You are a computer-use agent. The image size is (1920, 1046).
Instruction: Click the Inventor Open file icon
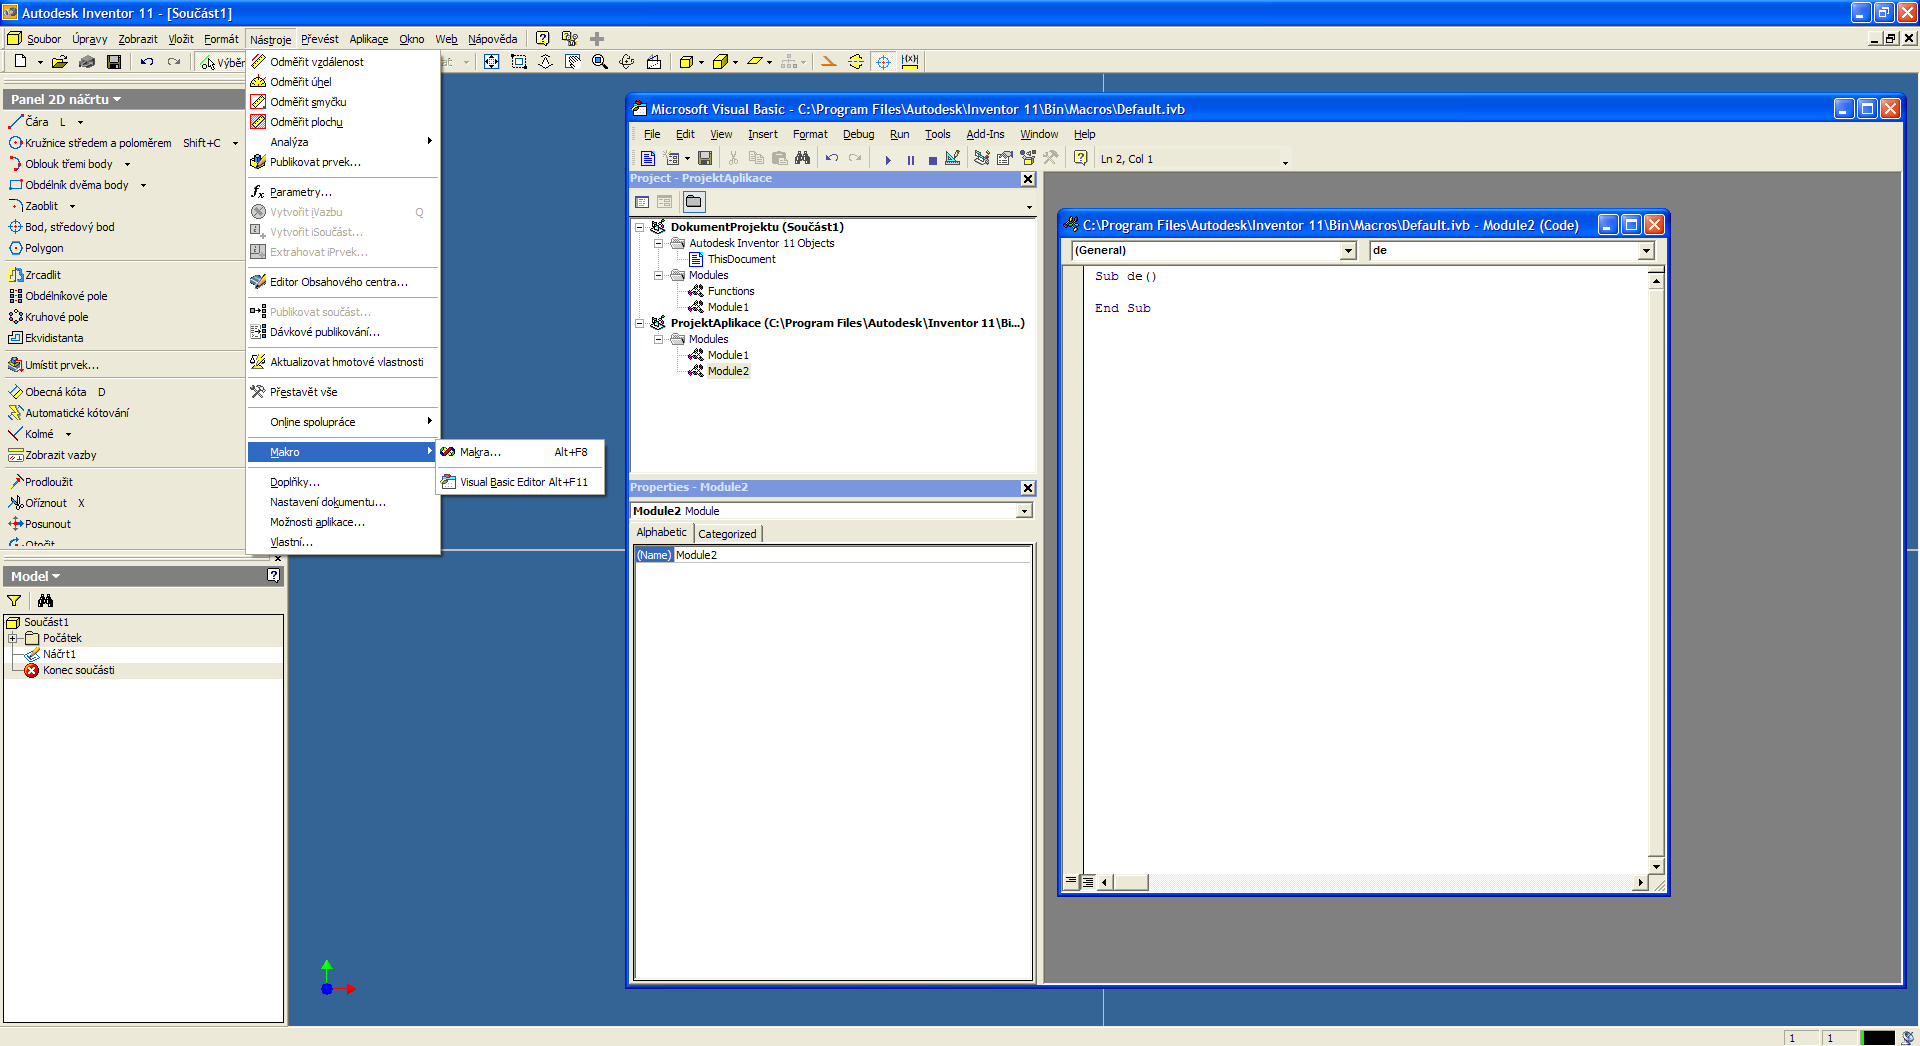pos(60,62)
